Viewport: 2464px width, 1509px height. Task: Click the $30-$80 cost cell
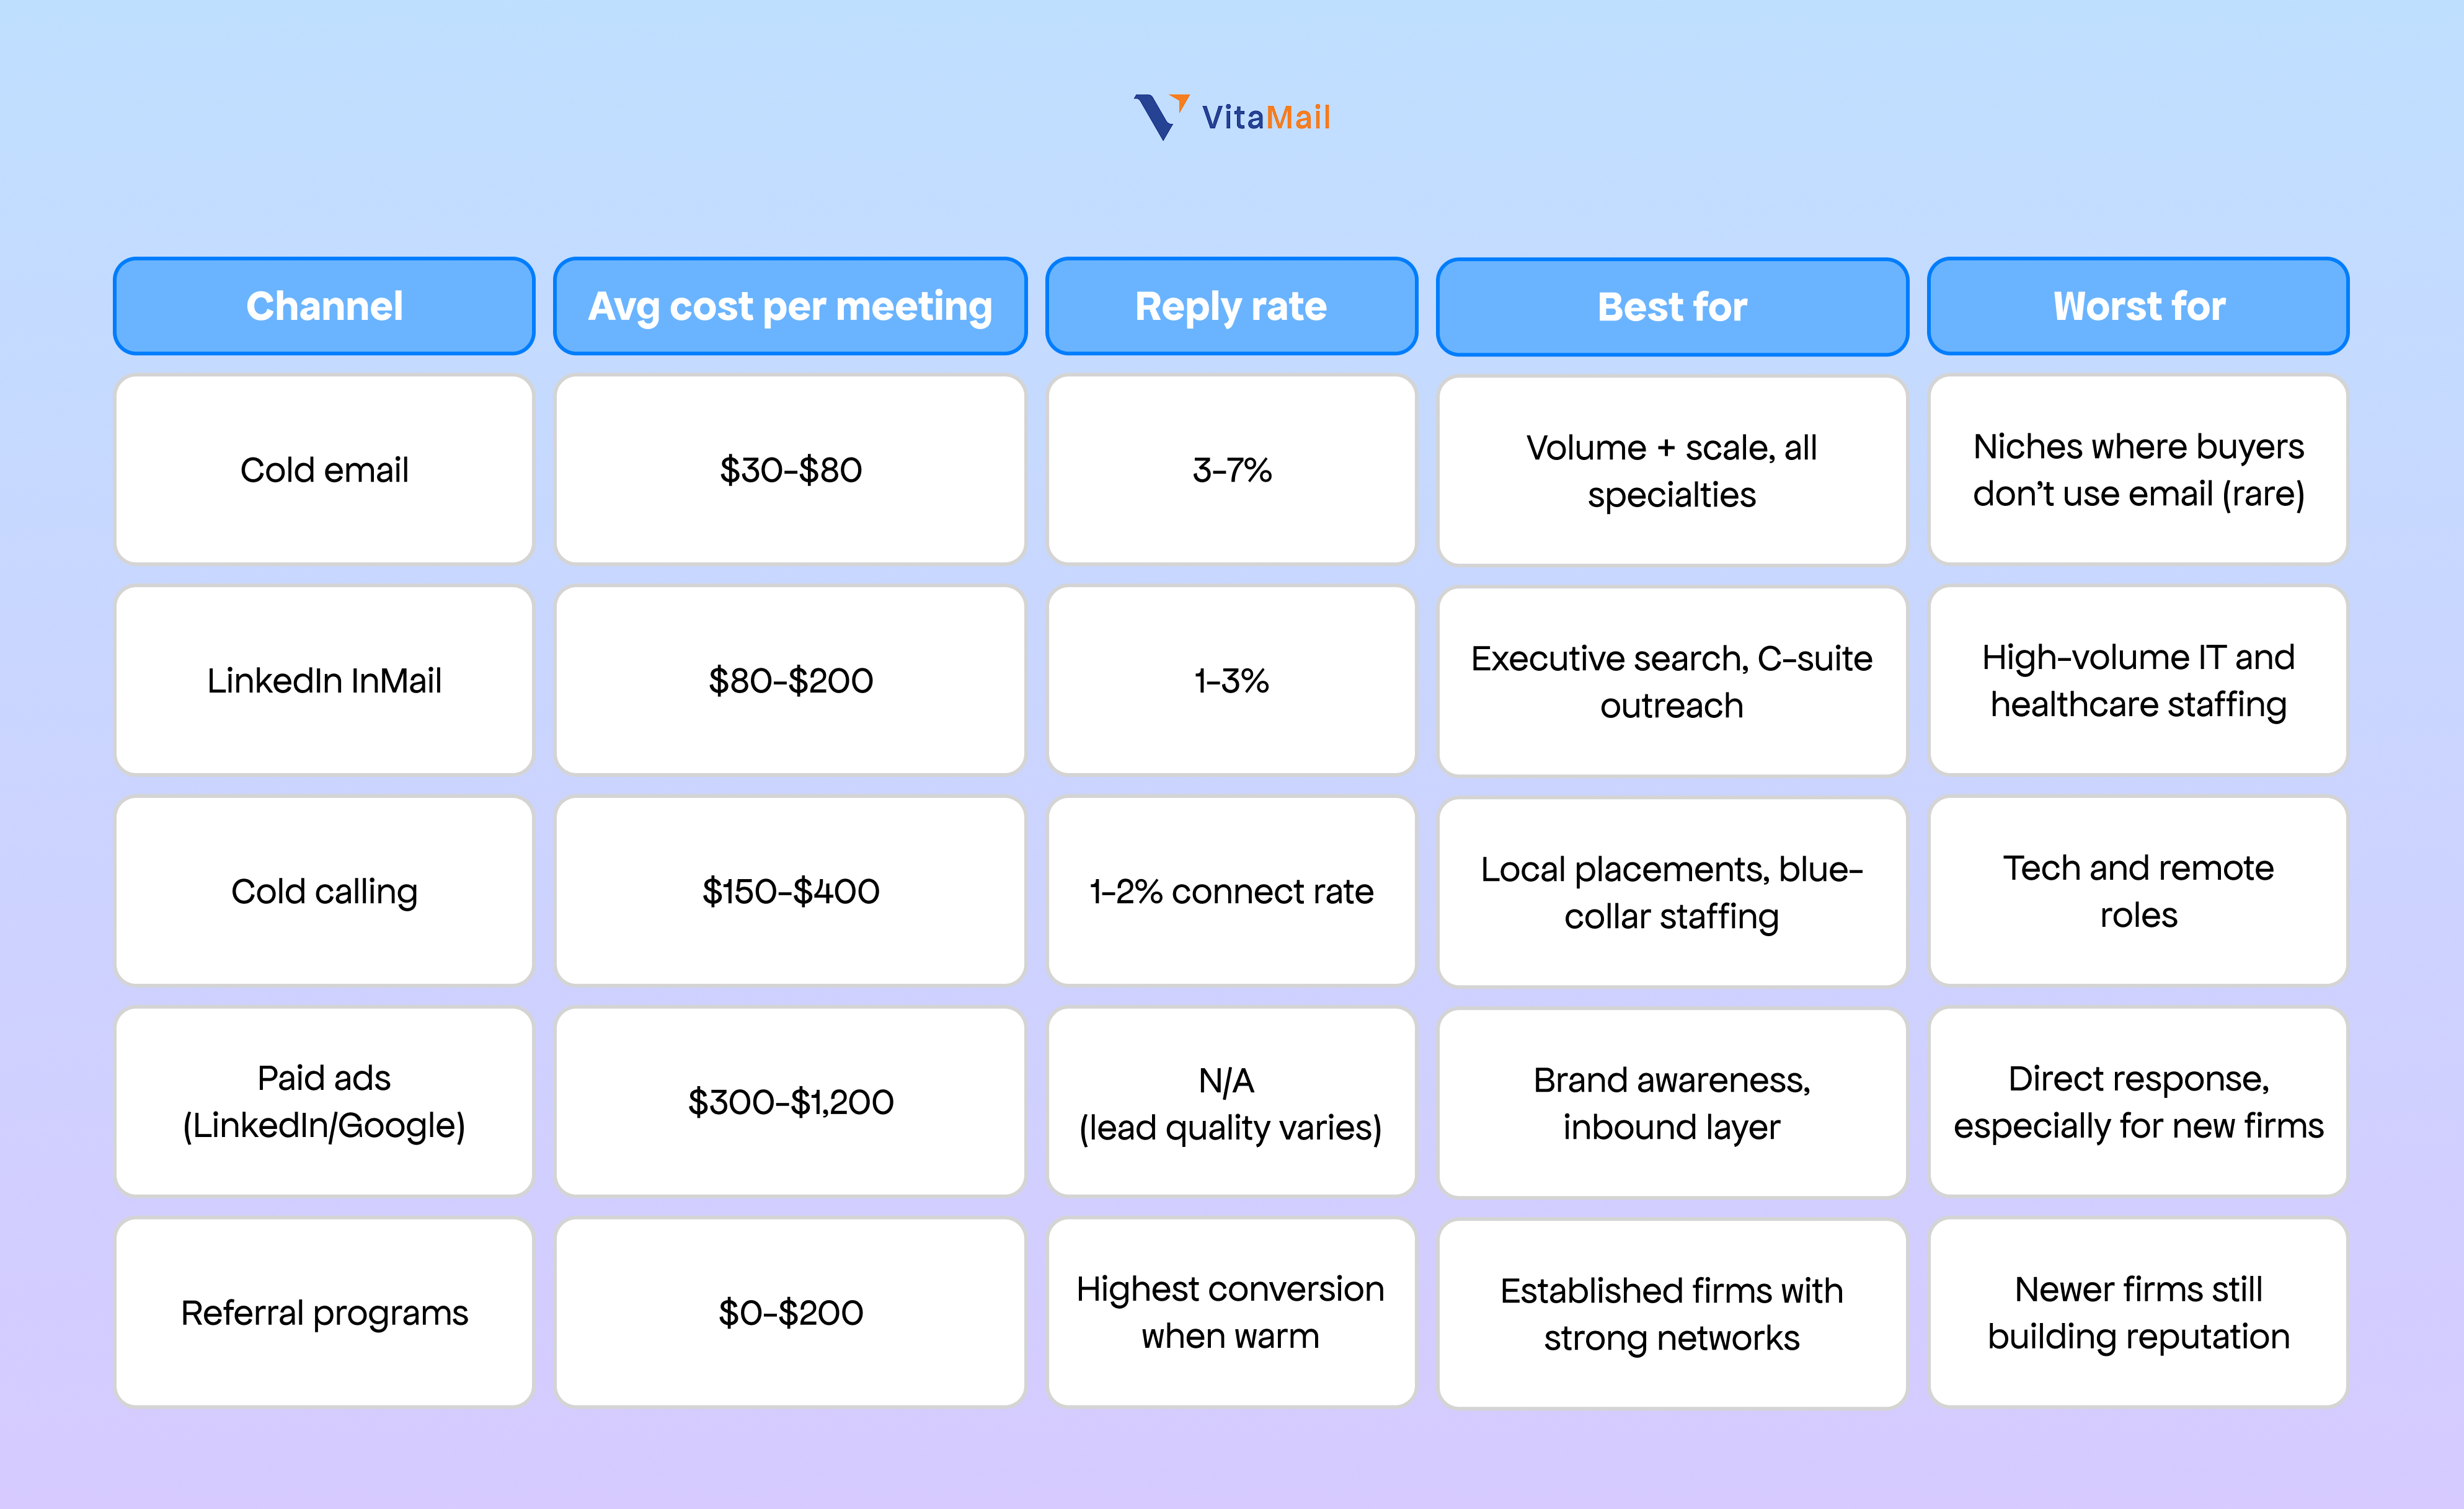point(790,470)
